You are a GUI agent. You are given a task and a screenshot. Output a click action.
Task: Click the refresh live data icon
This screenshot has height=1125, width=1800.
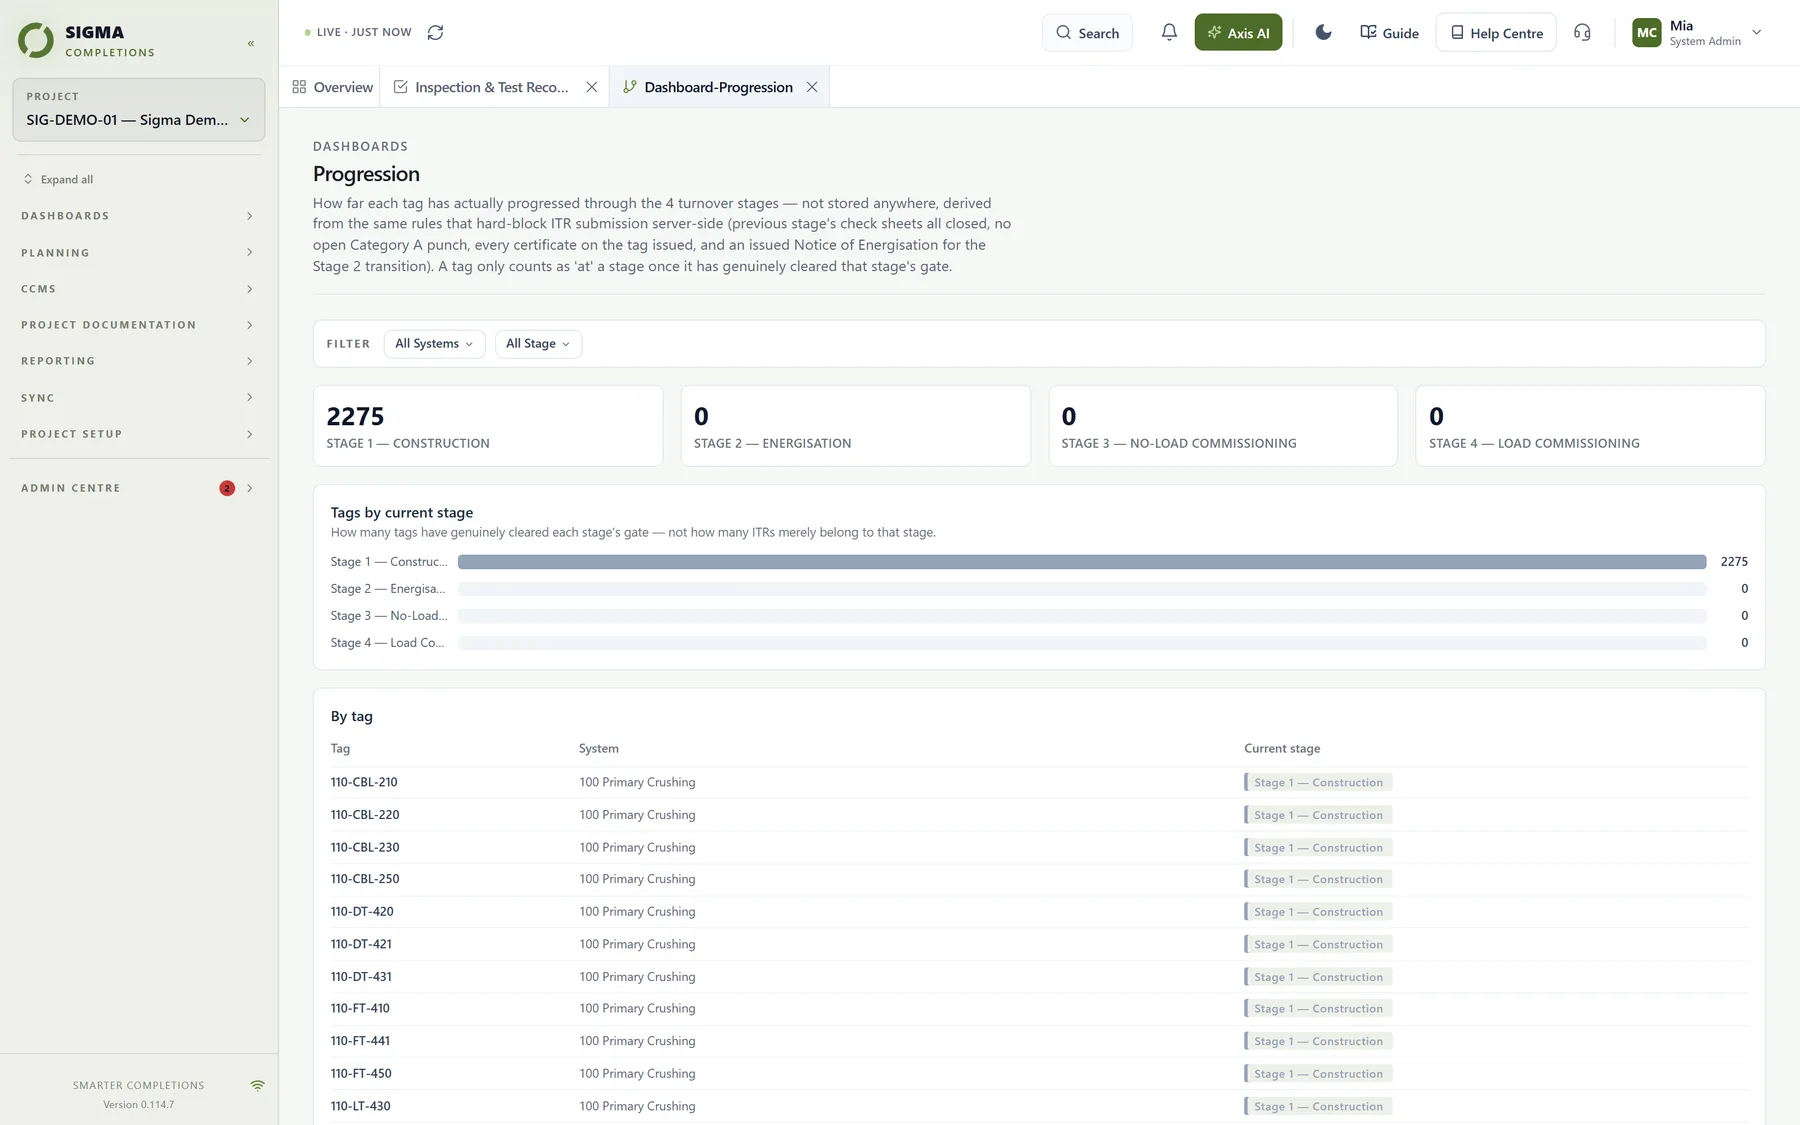tap(435, 32)
